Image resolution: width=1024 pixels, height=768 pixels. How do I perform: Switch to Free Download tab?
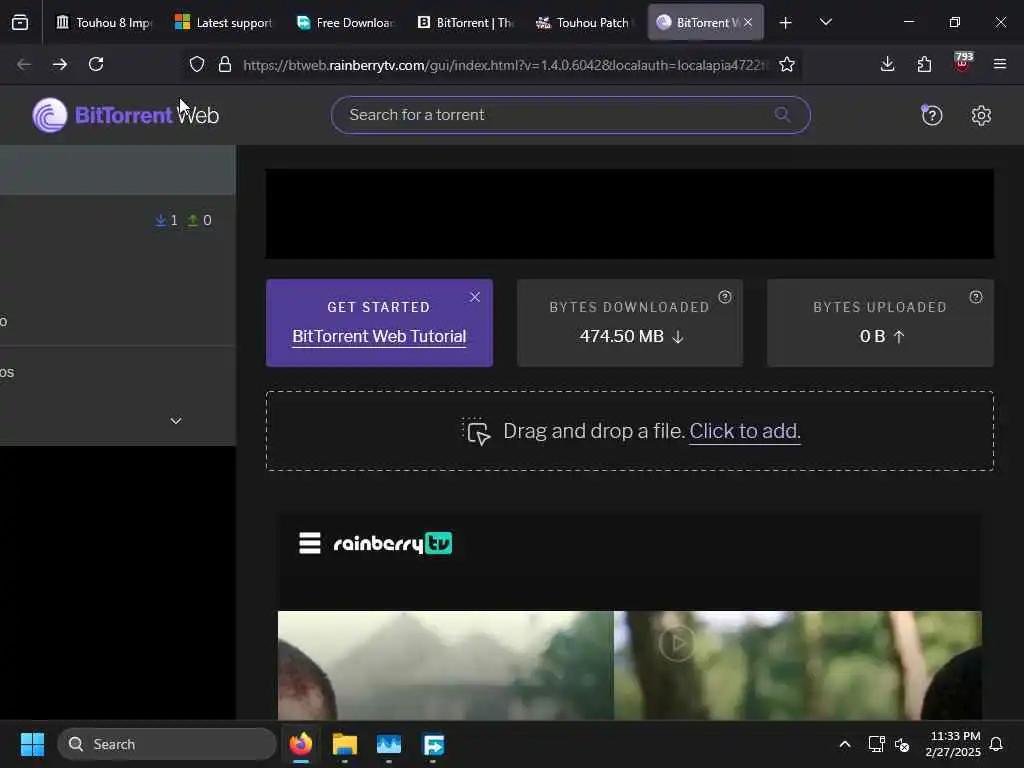coord(345,22)
